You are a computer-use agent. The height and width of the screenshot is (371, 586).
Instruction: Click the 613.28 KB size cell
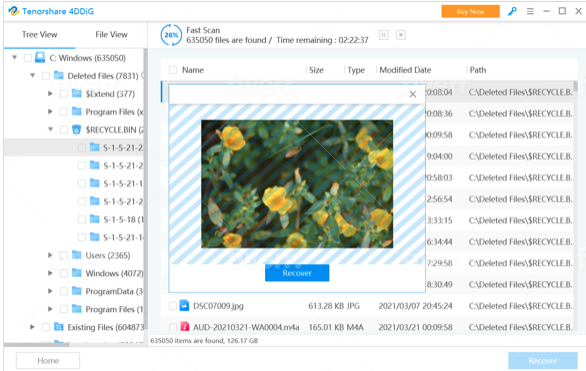click(326, 306)
